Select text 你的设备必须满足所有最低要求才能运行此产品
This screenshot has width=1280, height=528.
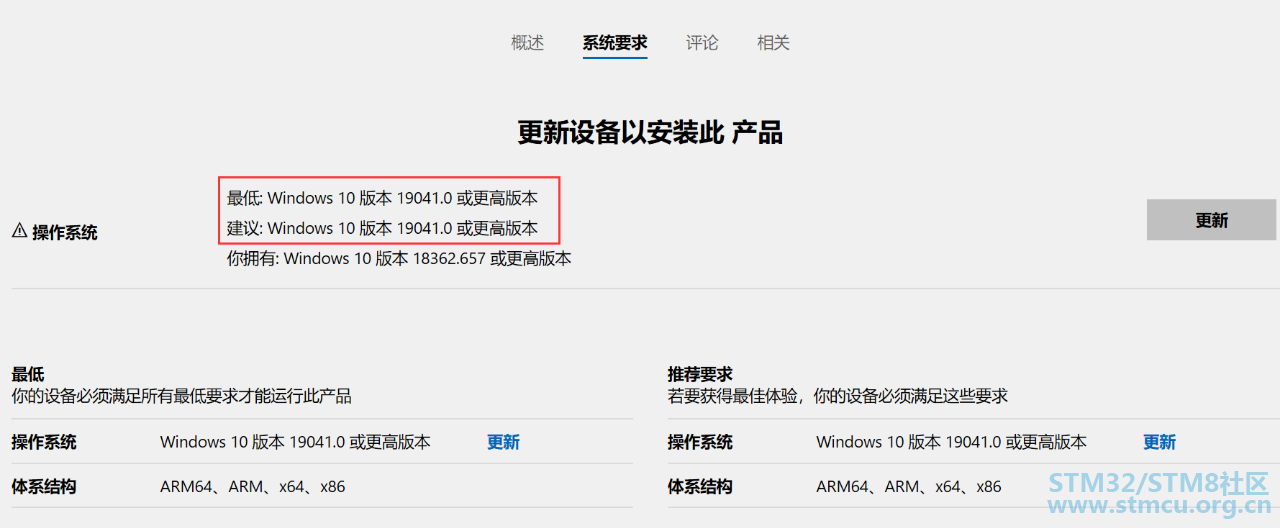(x=181, y=396)
